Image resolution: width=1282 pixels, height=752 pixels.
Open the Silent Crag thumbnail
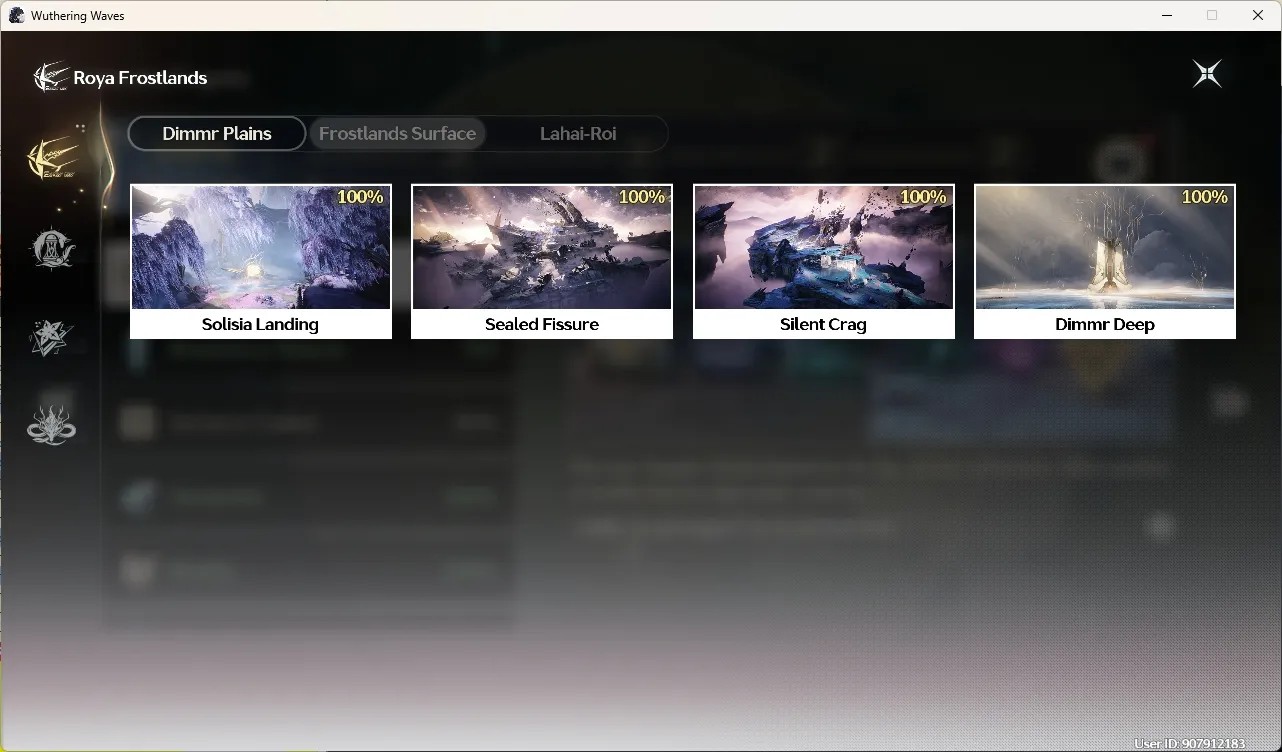coord(824,248)
